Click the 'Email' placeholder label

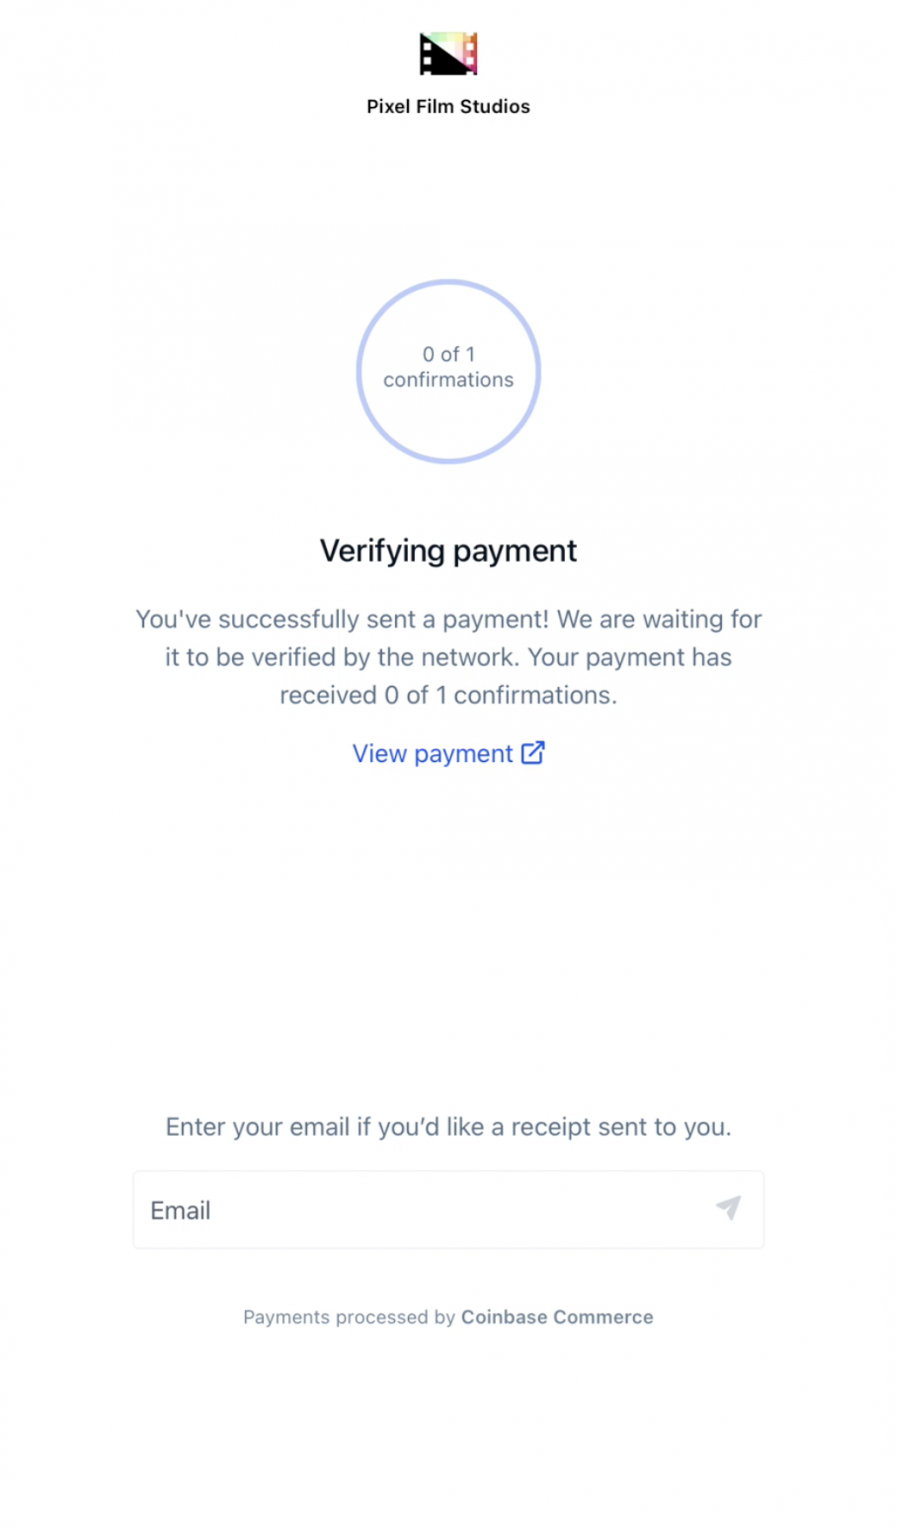(180, 1211)
